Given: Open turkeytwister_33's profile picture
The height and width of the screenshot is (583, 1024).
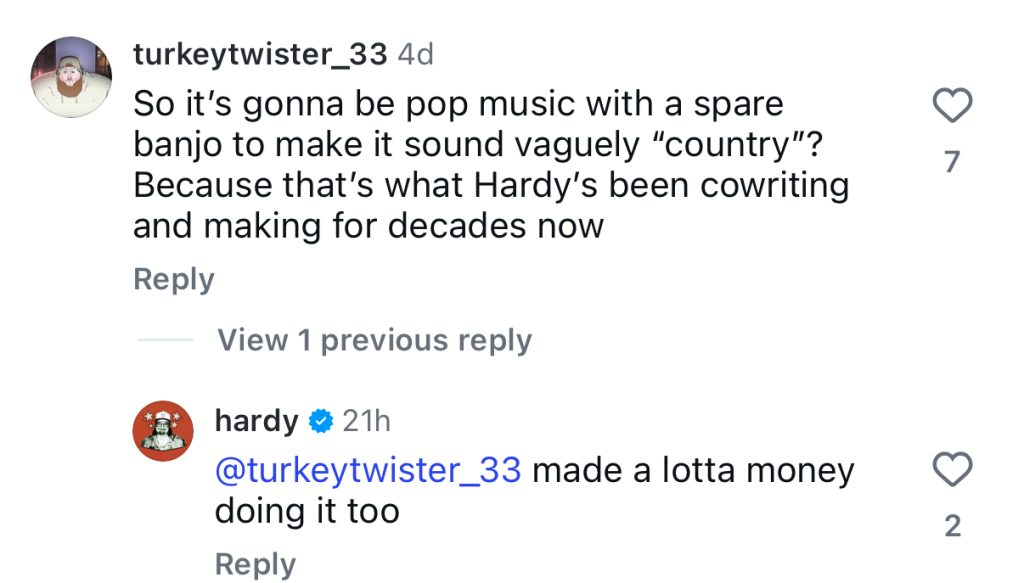Looking at the screenshot, I should (70, 78).
